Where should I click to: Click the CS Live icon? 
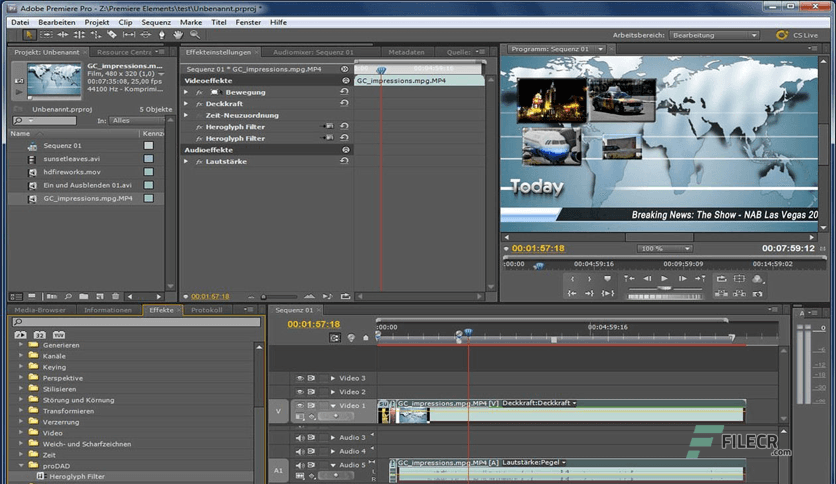point(781,36)
